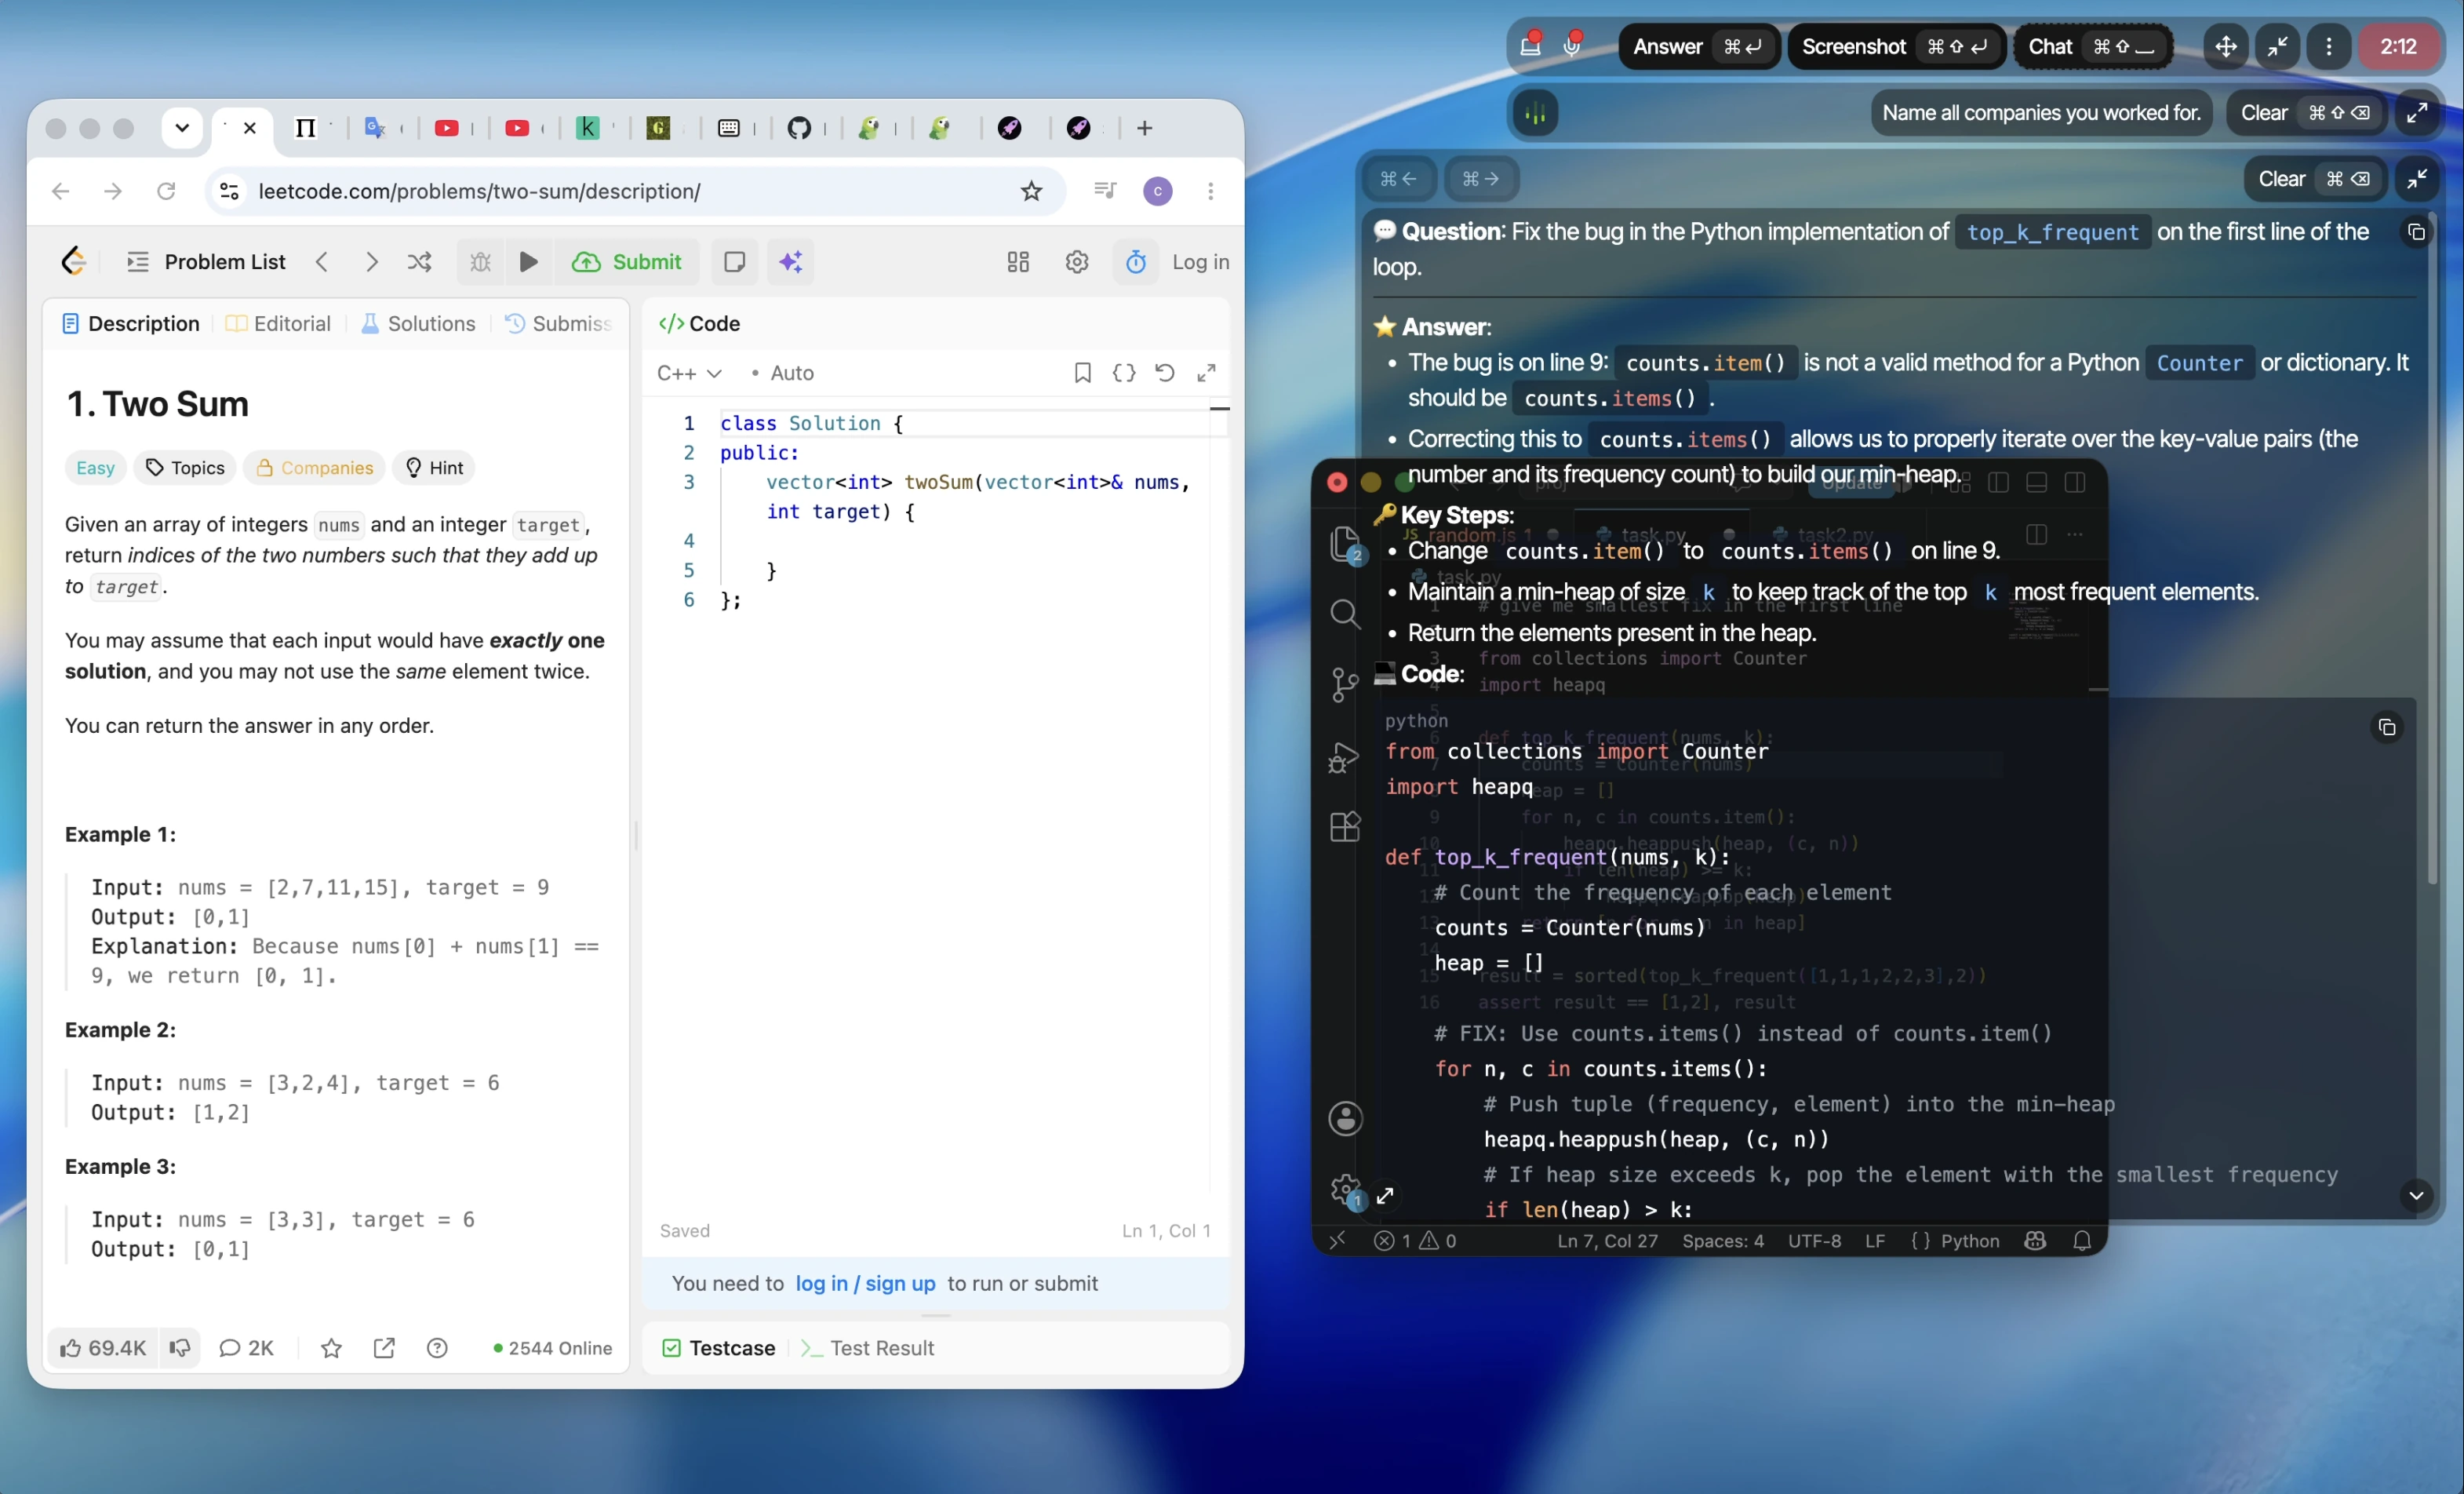
Task: Open the GitHub browser tab
Action: [x=799, y=128]
